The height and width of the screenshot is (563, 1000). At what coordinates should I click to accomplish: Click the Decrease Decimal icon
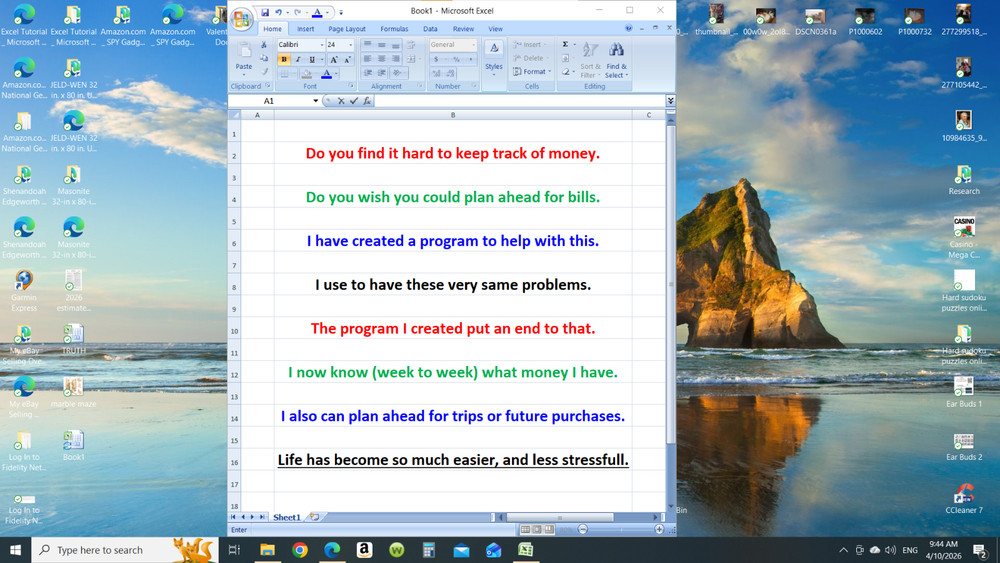click(451, 73)
